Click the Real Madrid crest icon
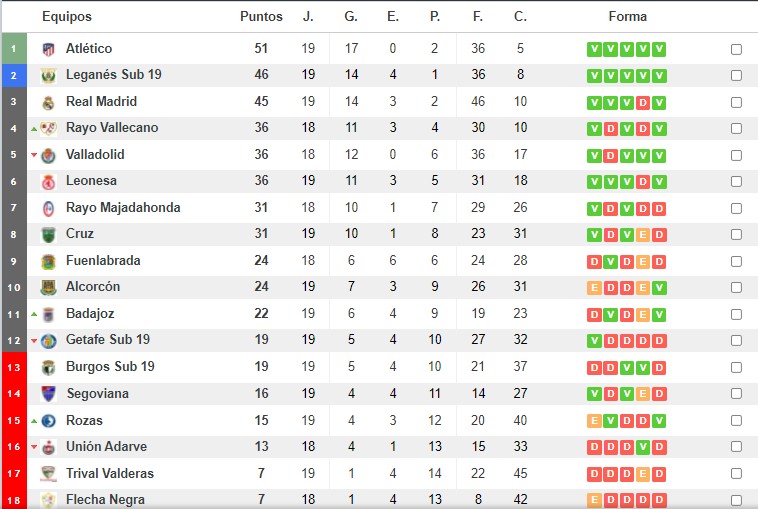The image size is (758, 509). coord(47,102)
